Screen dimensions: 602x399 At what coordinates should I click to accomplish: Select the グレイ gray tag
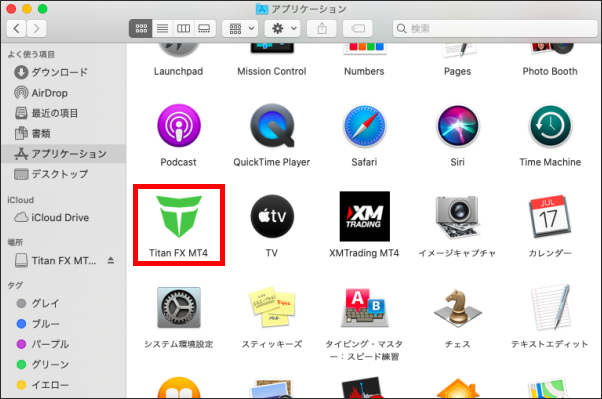(63, 303)
